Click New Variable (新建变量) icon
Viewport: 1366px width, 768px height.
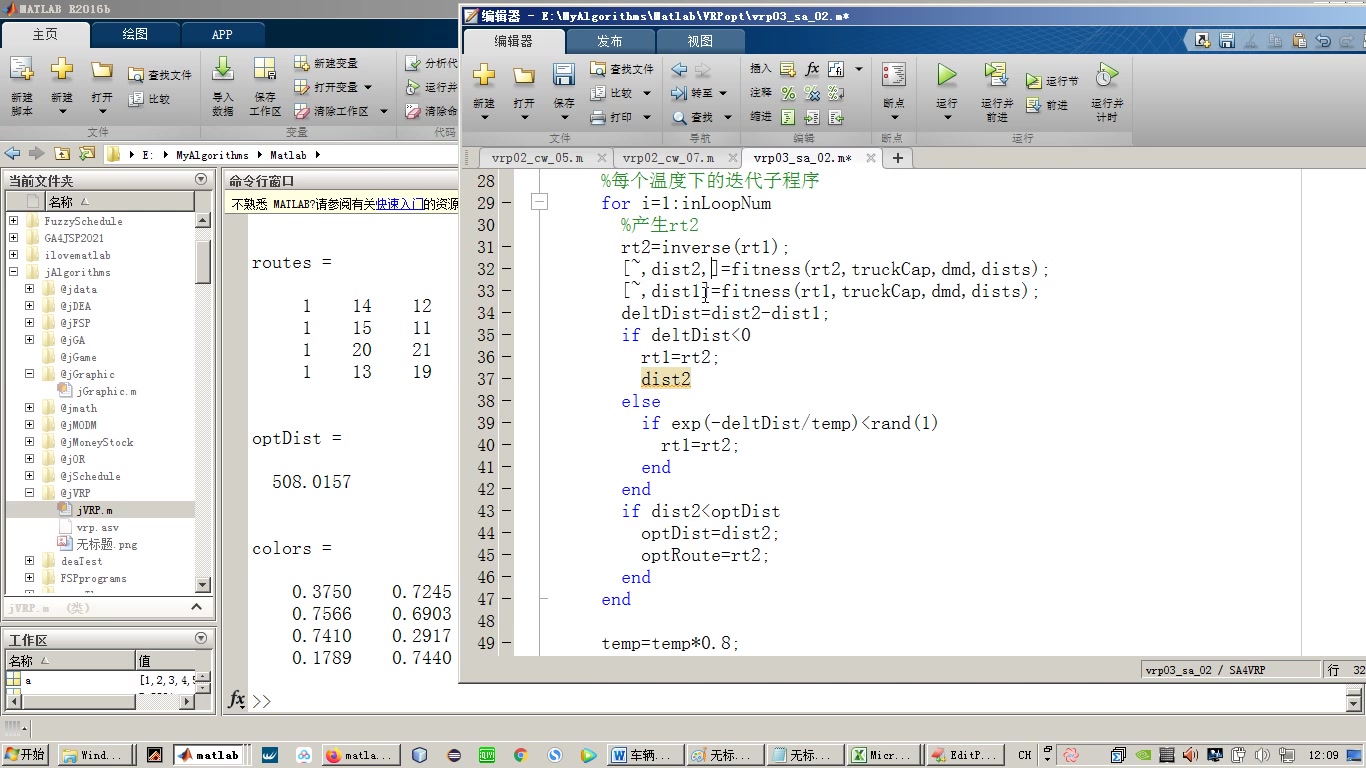[325, 63]
